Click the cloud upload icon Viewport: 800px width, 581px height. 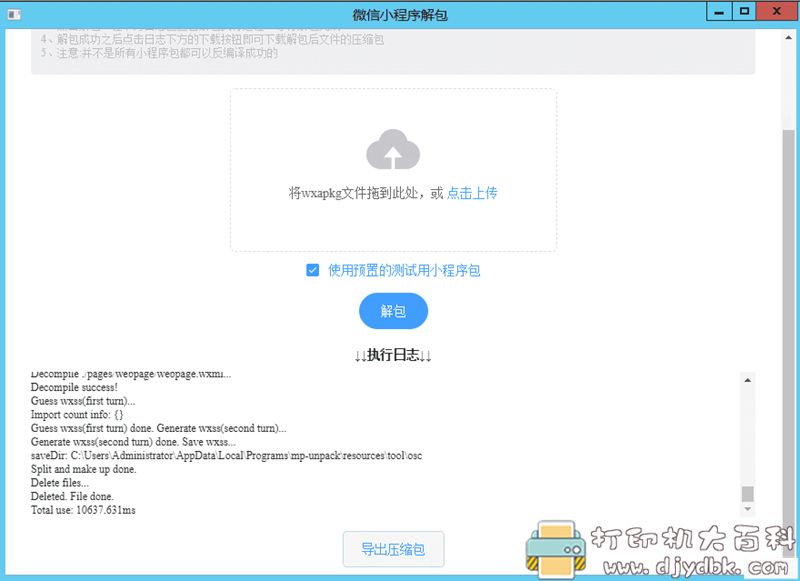click(393, 149)
